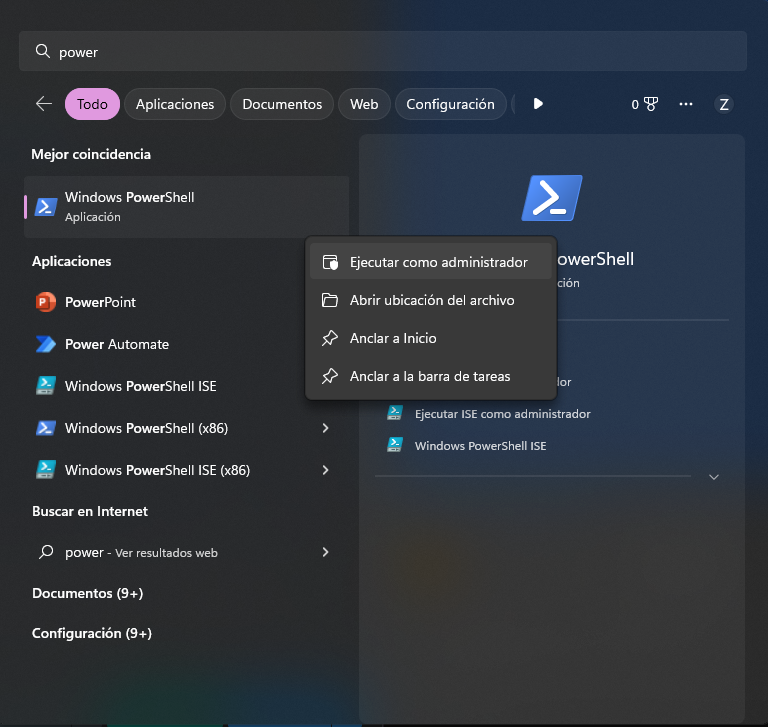Click the search icon beside 'power' web result
Image resolution: width=768 pixels, height=727 pixels.
coord(46,552)
